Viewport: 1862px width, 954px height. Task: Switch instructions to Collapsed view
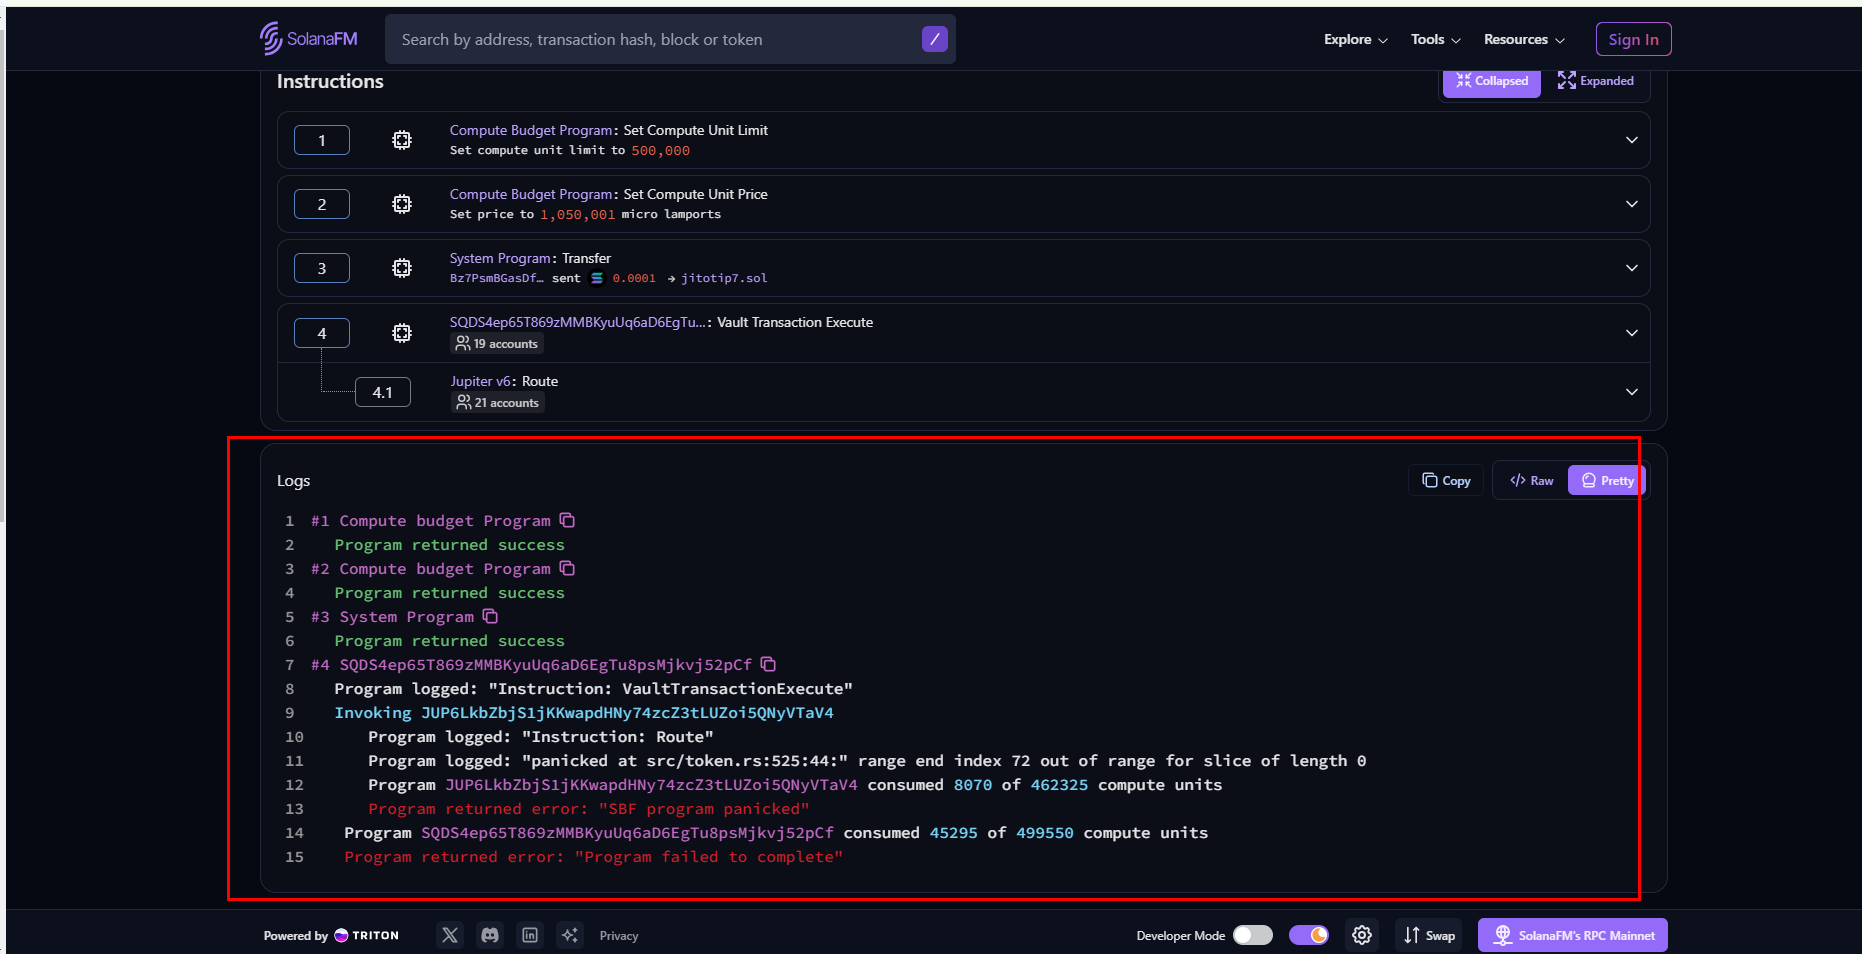[1492, 81]
